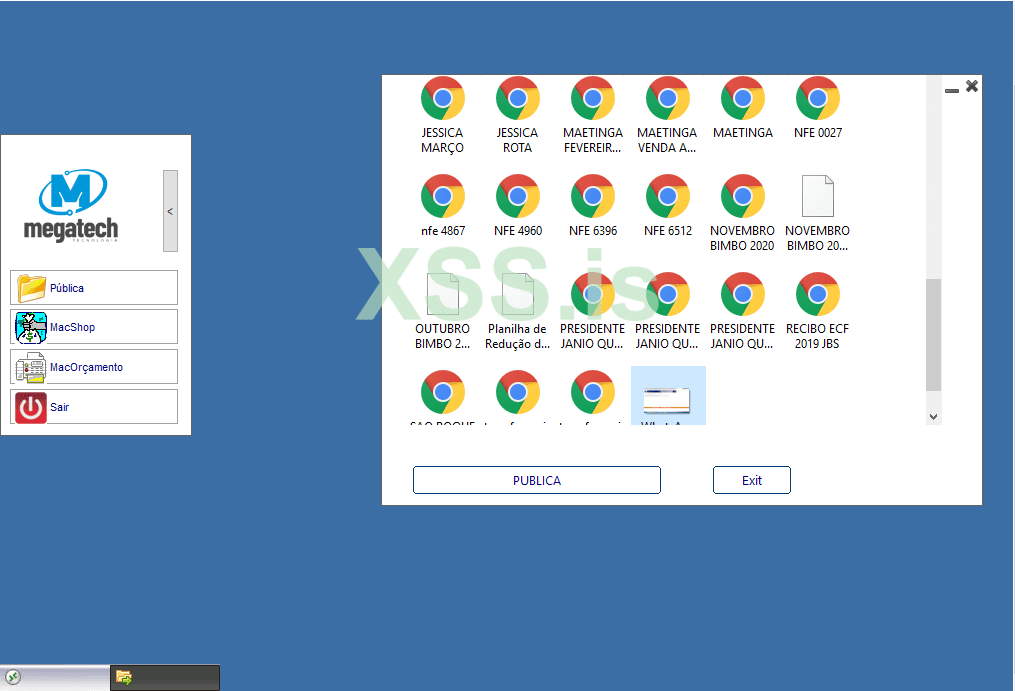Viewport: 1015px width, 691px height.
Task: Select the highlighted What A... image thumbnail
Action: (x=667, y=400)
